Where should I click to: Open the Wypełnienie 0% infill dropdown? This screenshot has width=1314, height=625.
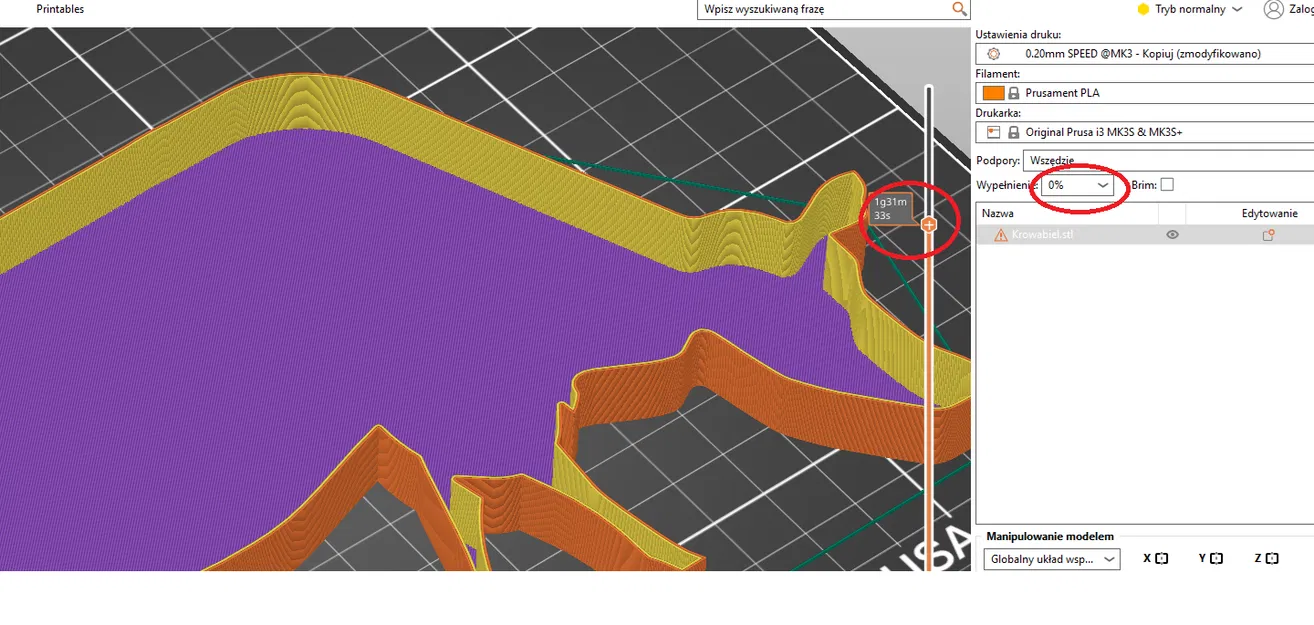click(1079, 186)
